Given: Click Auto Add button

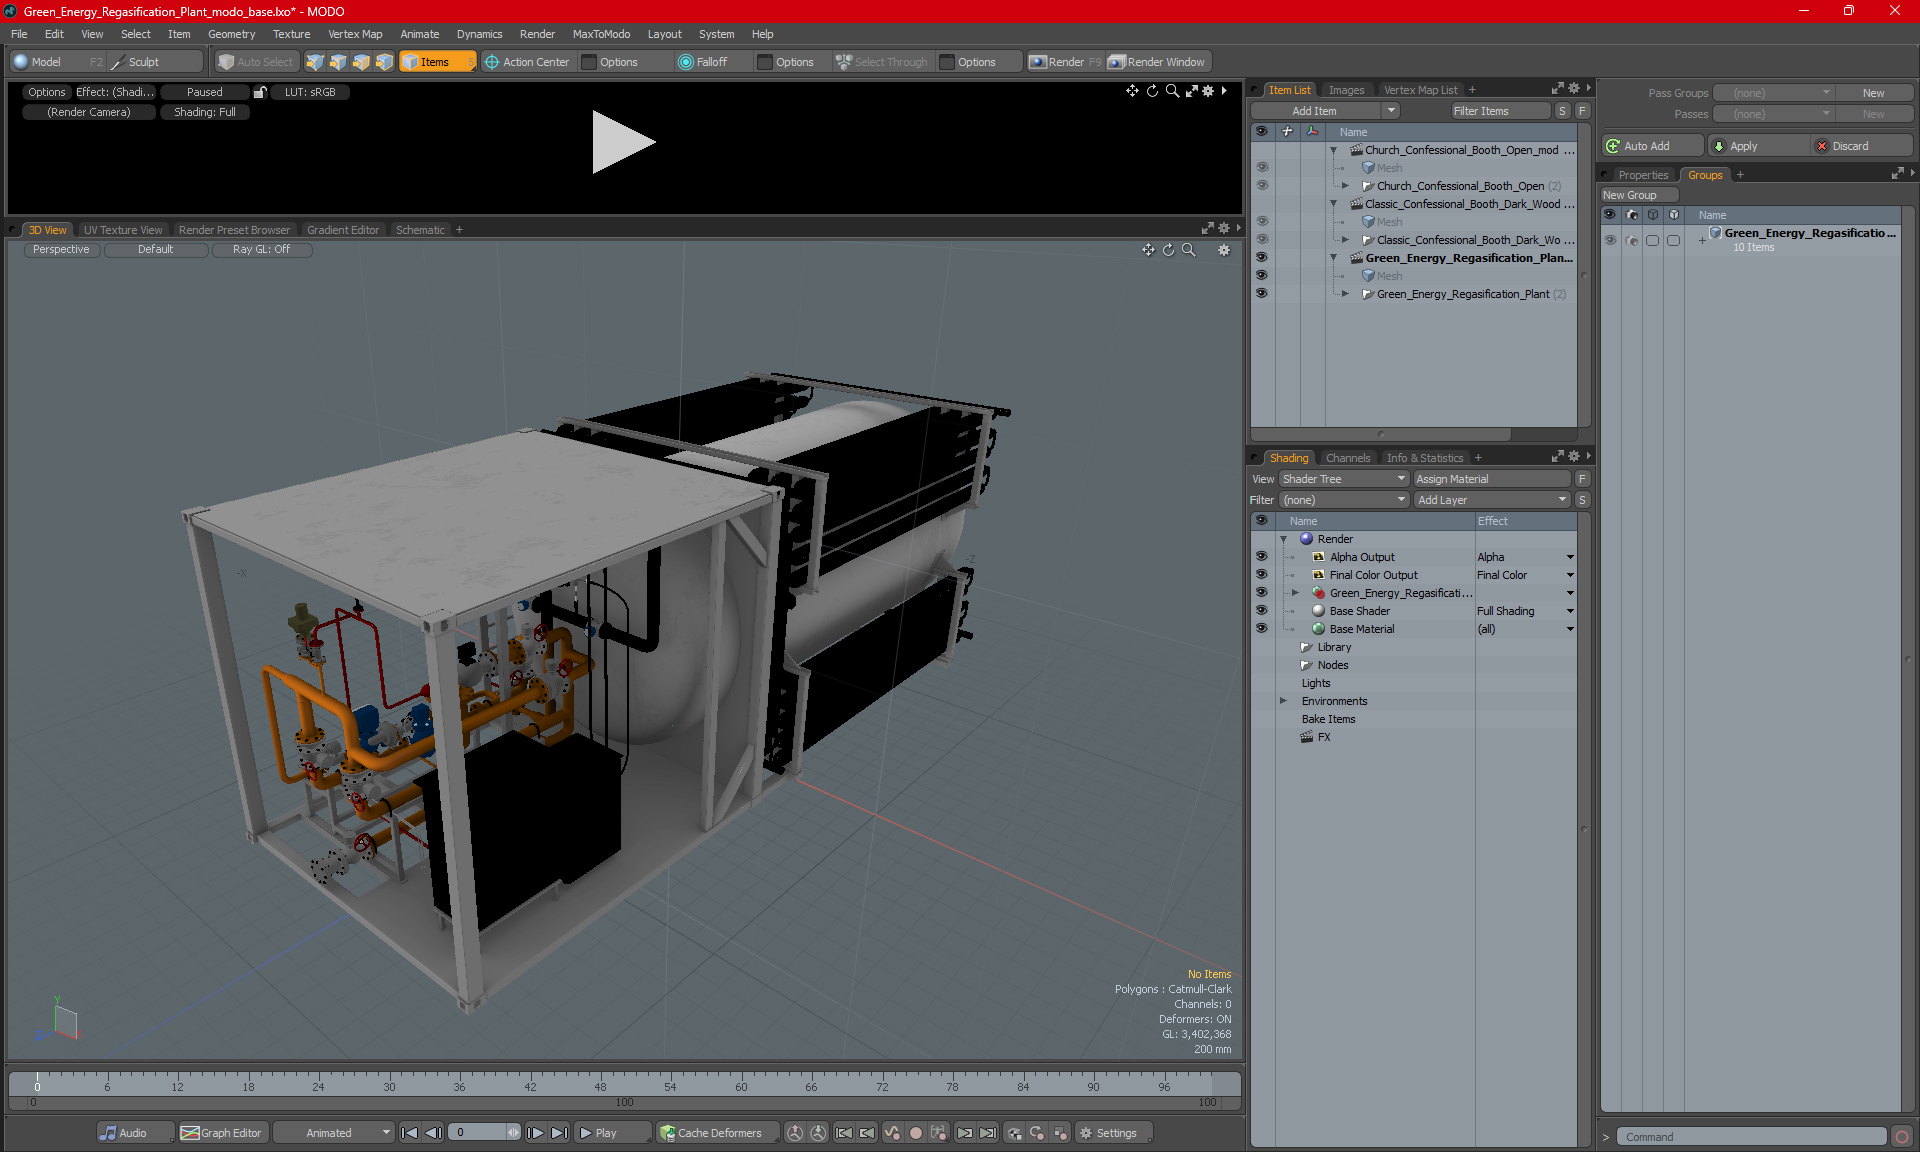Looking at the screenshot, I should [1651, 146].
